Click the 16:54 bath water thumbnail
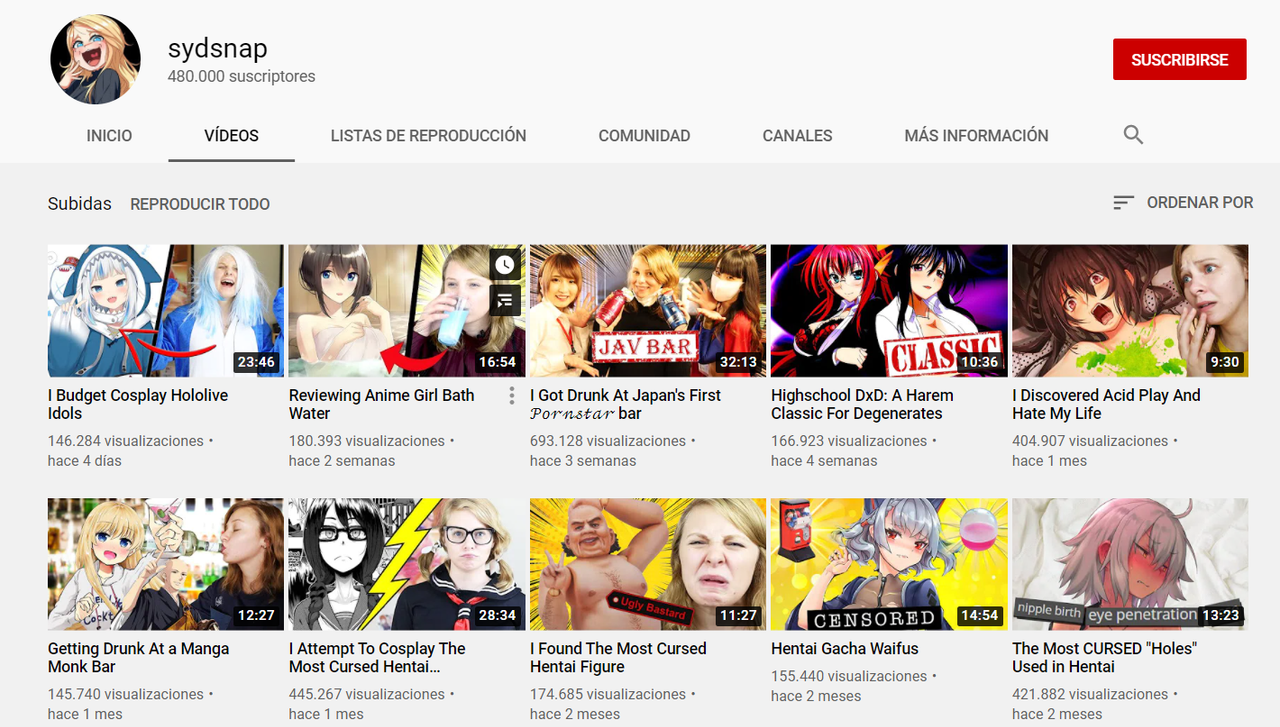The image size is (1280, 727). point(407,311)
